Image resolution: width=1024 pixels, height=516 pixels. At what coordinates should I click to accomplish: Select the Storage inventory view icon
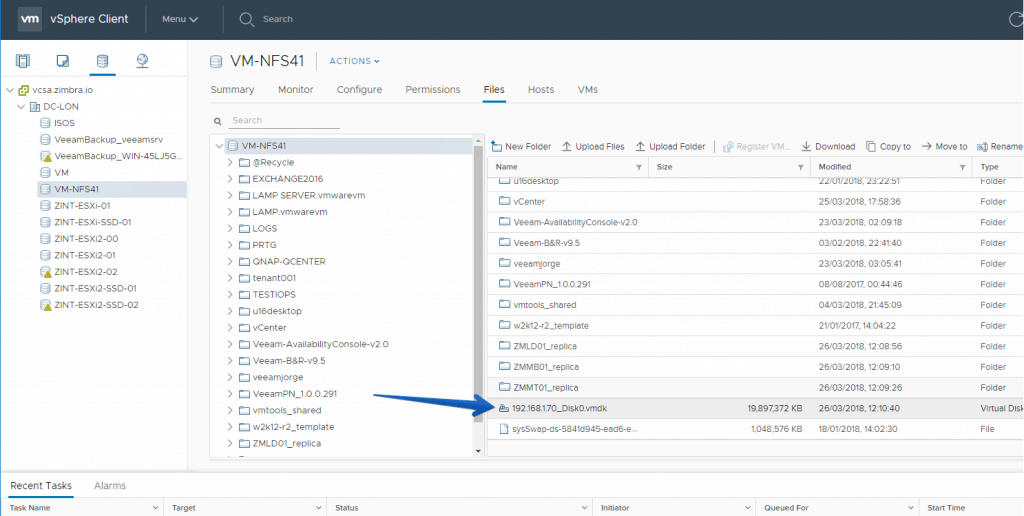[102, 61]
